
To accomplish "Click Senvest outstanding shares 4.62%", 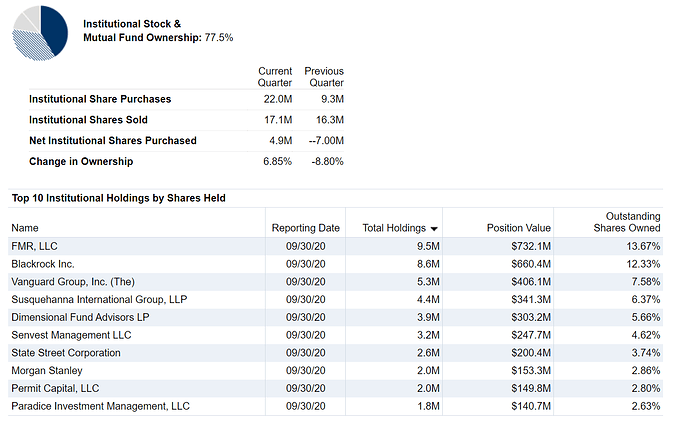I will point(646,335).
